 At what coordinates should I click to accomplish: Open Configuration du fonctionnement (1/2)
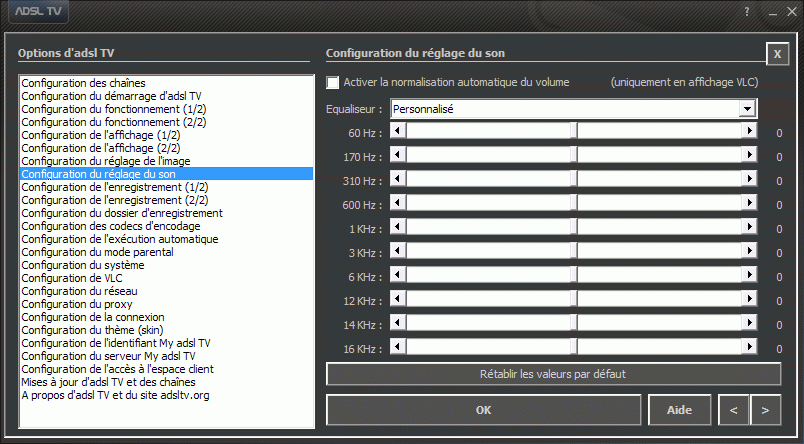pyautogui.click(x=166, y=109)
